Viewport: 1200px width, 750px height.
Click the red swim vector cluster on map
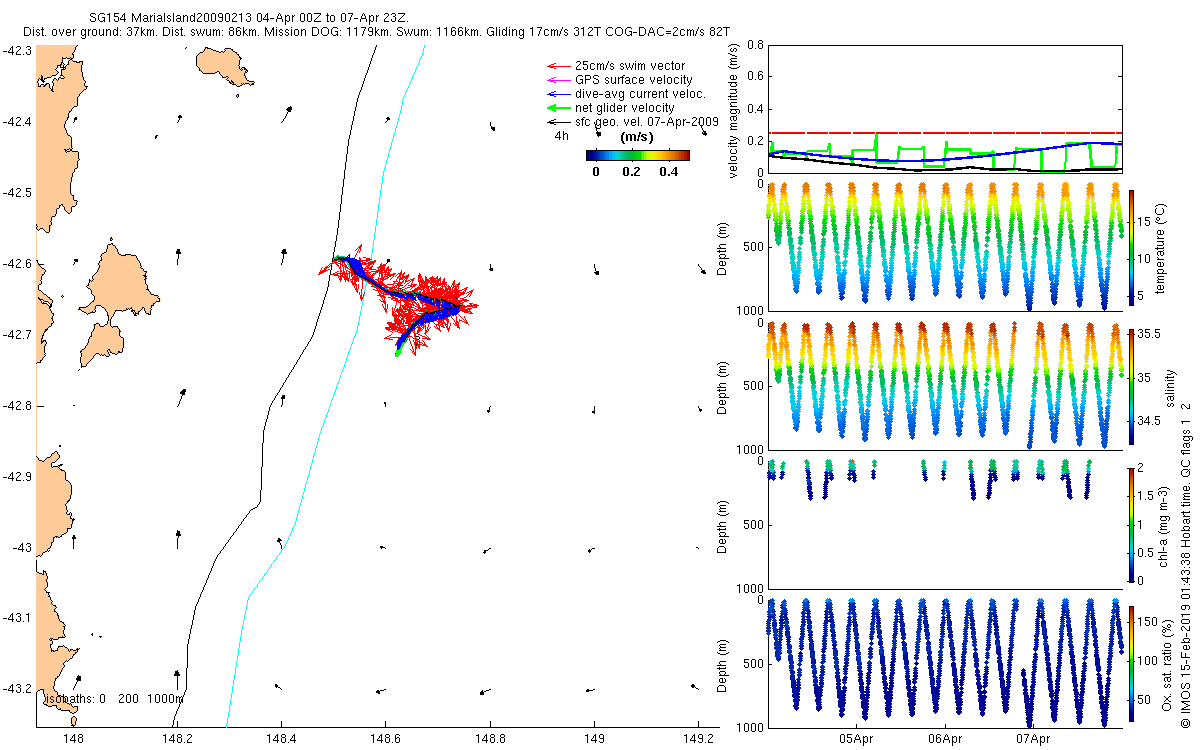click(430, 300)
